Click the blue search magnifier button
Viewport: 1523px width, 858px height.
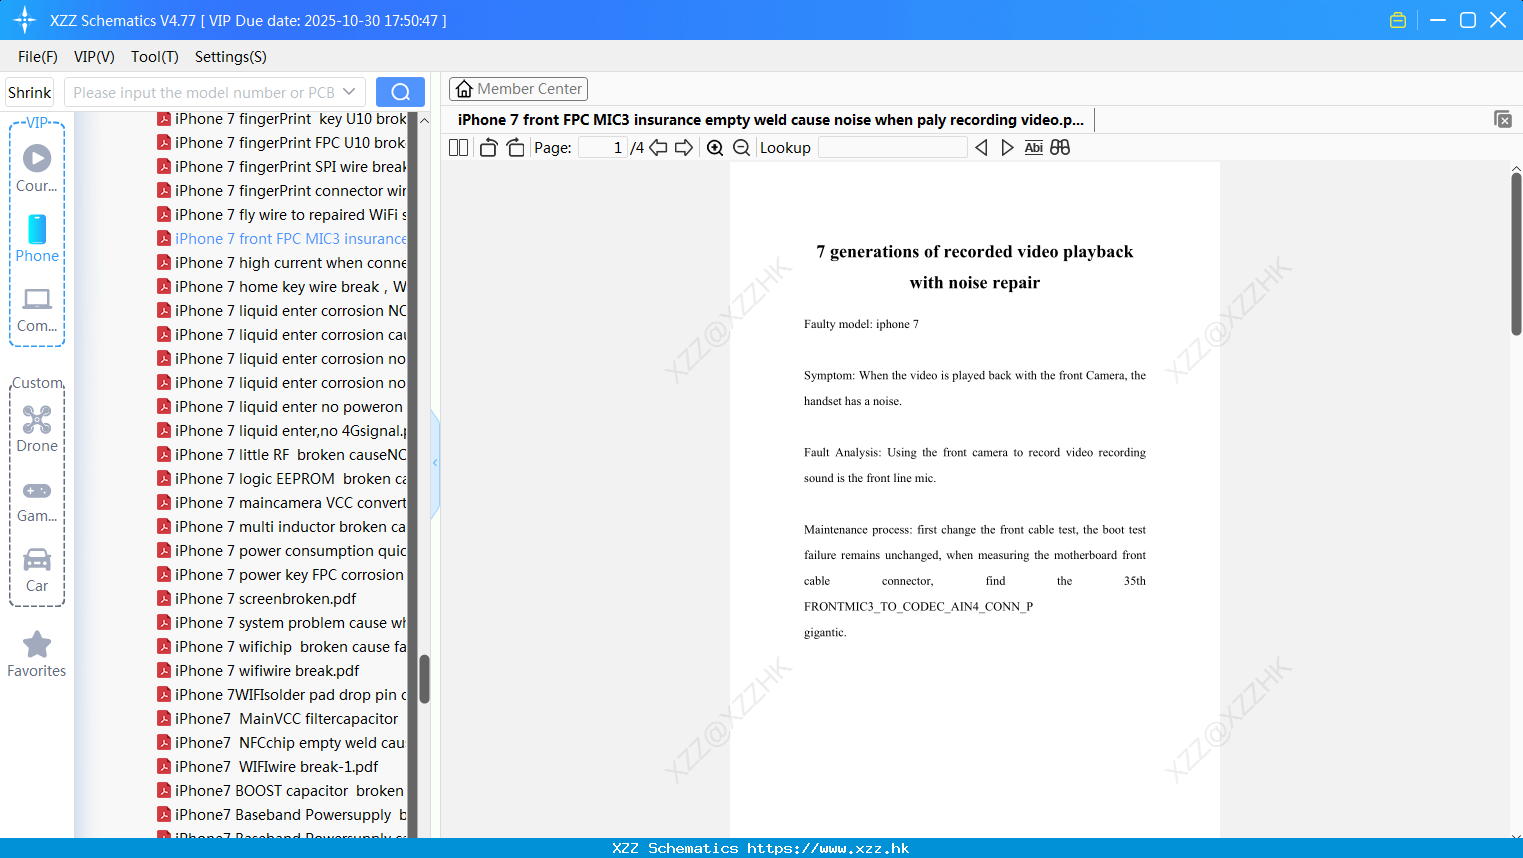(400, 92)
